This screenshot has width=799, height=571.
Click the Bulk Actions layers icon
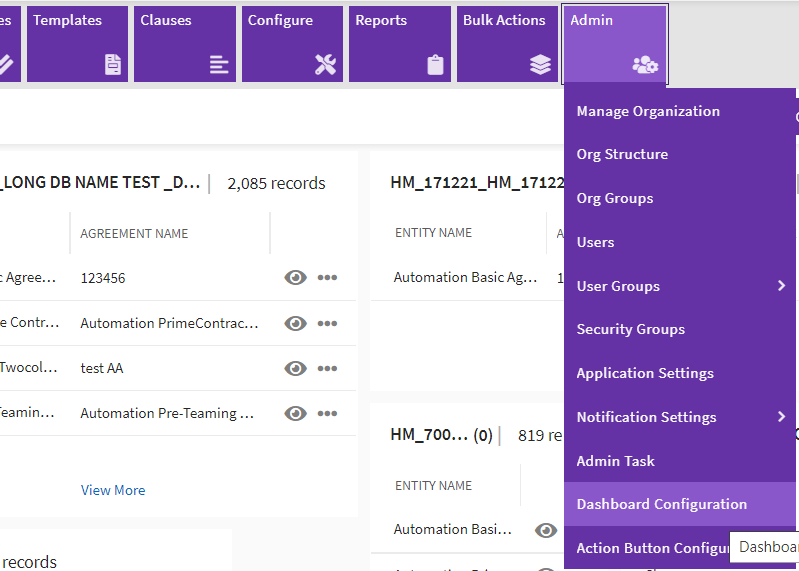pos(540,65)
